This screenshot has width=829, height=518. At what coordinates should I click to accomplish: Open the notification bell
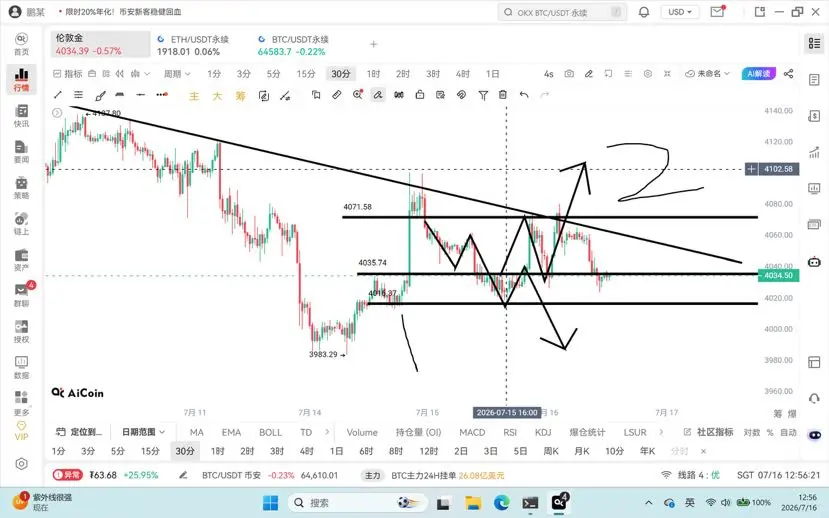(x=643, y=12)
